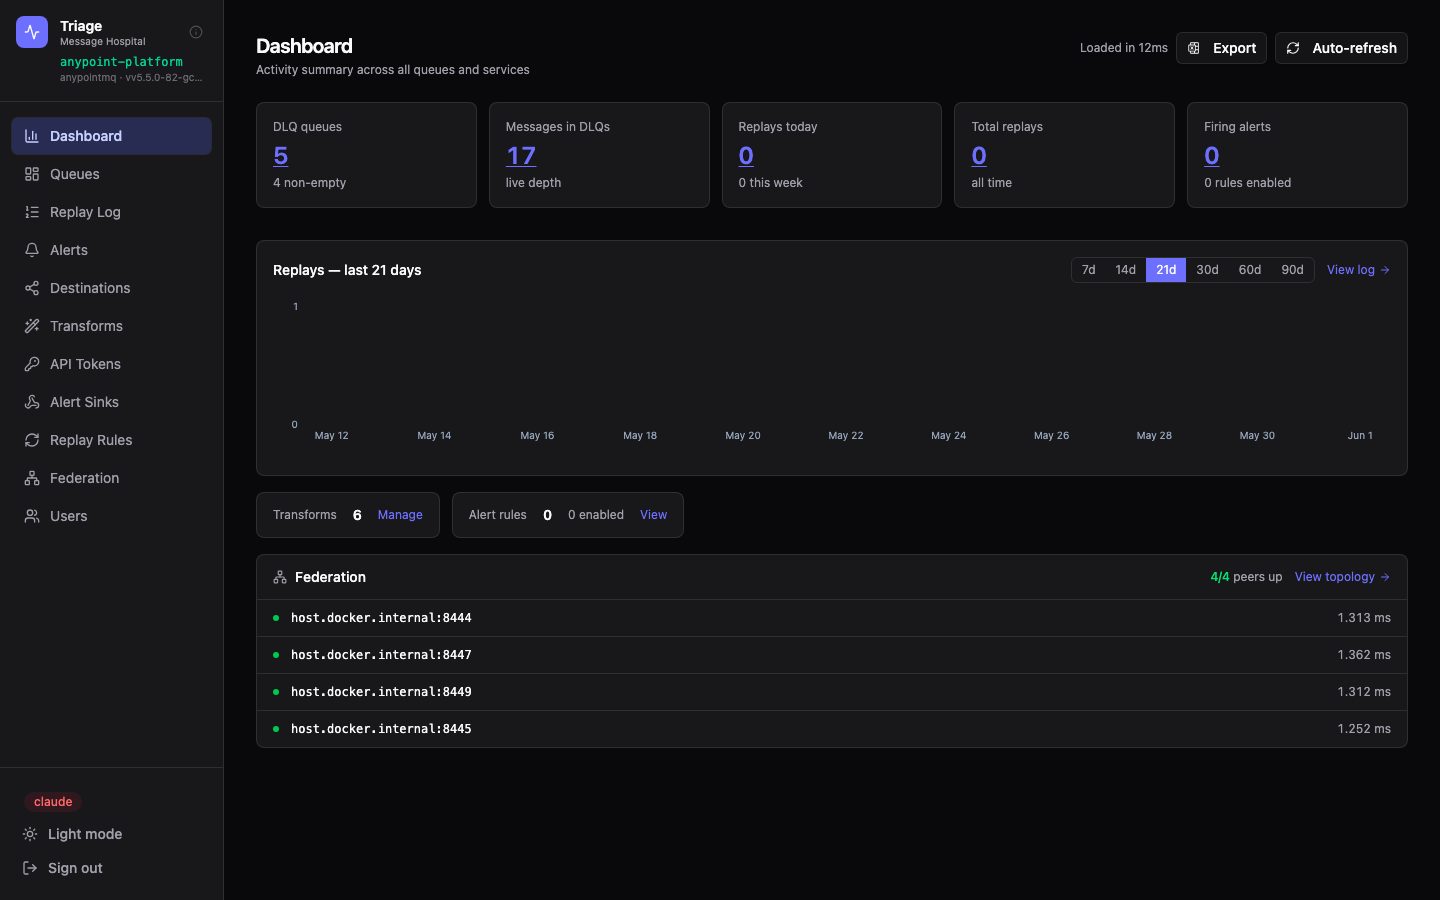Select the 21d chart range
Image resolution: width=1440 pixels, height=900 pixels.
(1166, 270)
